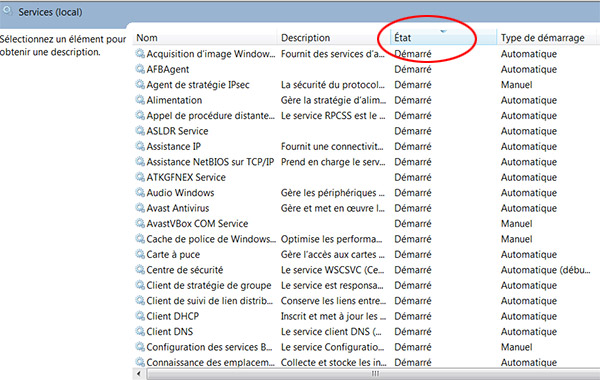Click description 'Optimise les performa...'

coord(331,239)
